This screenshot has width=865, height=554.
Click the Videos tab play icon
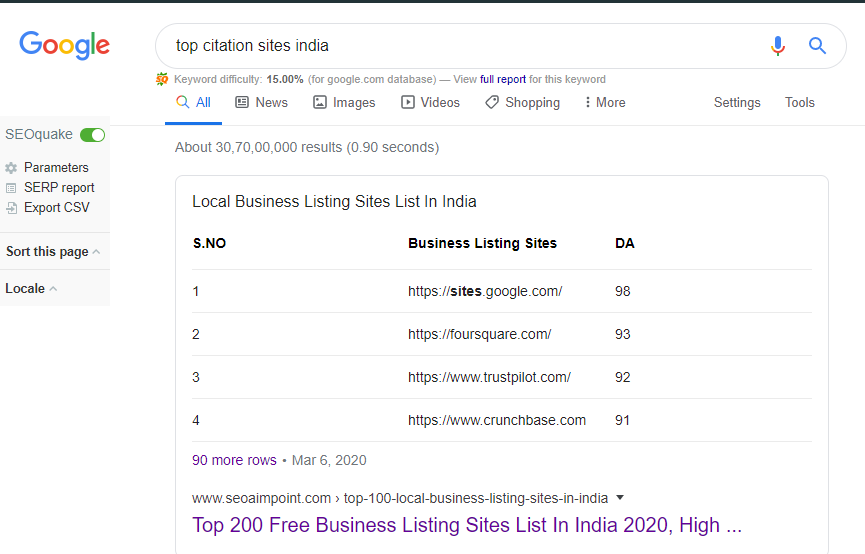click(408, 102)
